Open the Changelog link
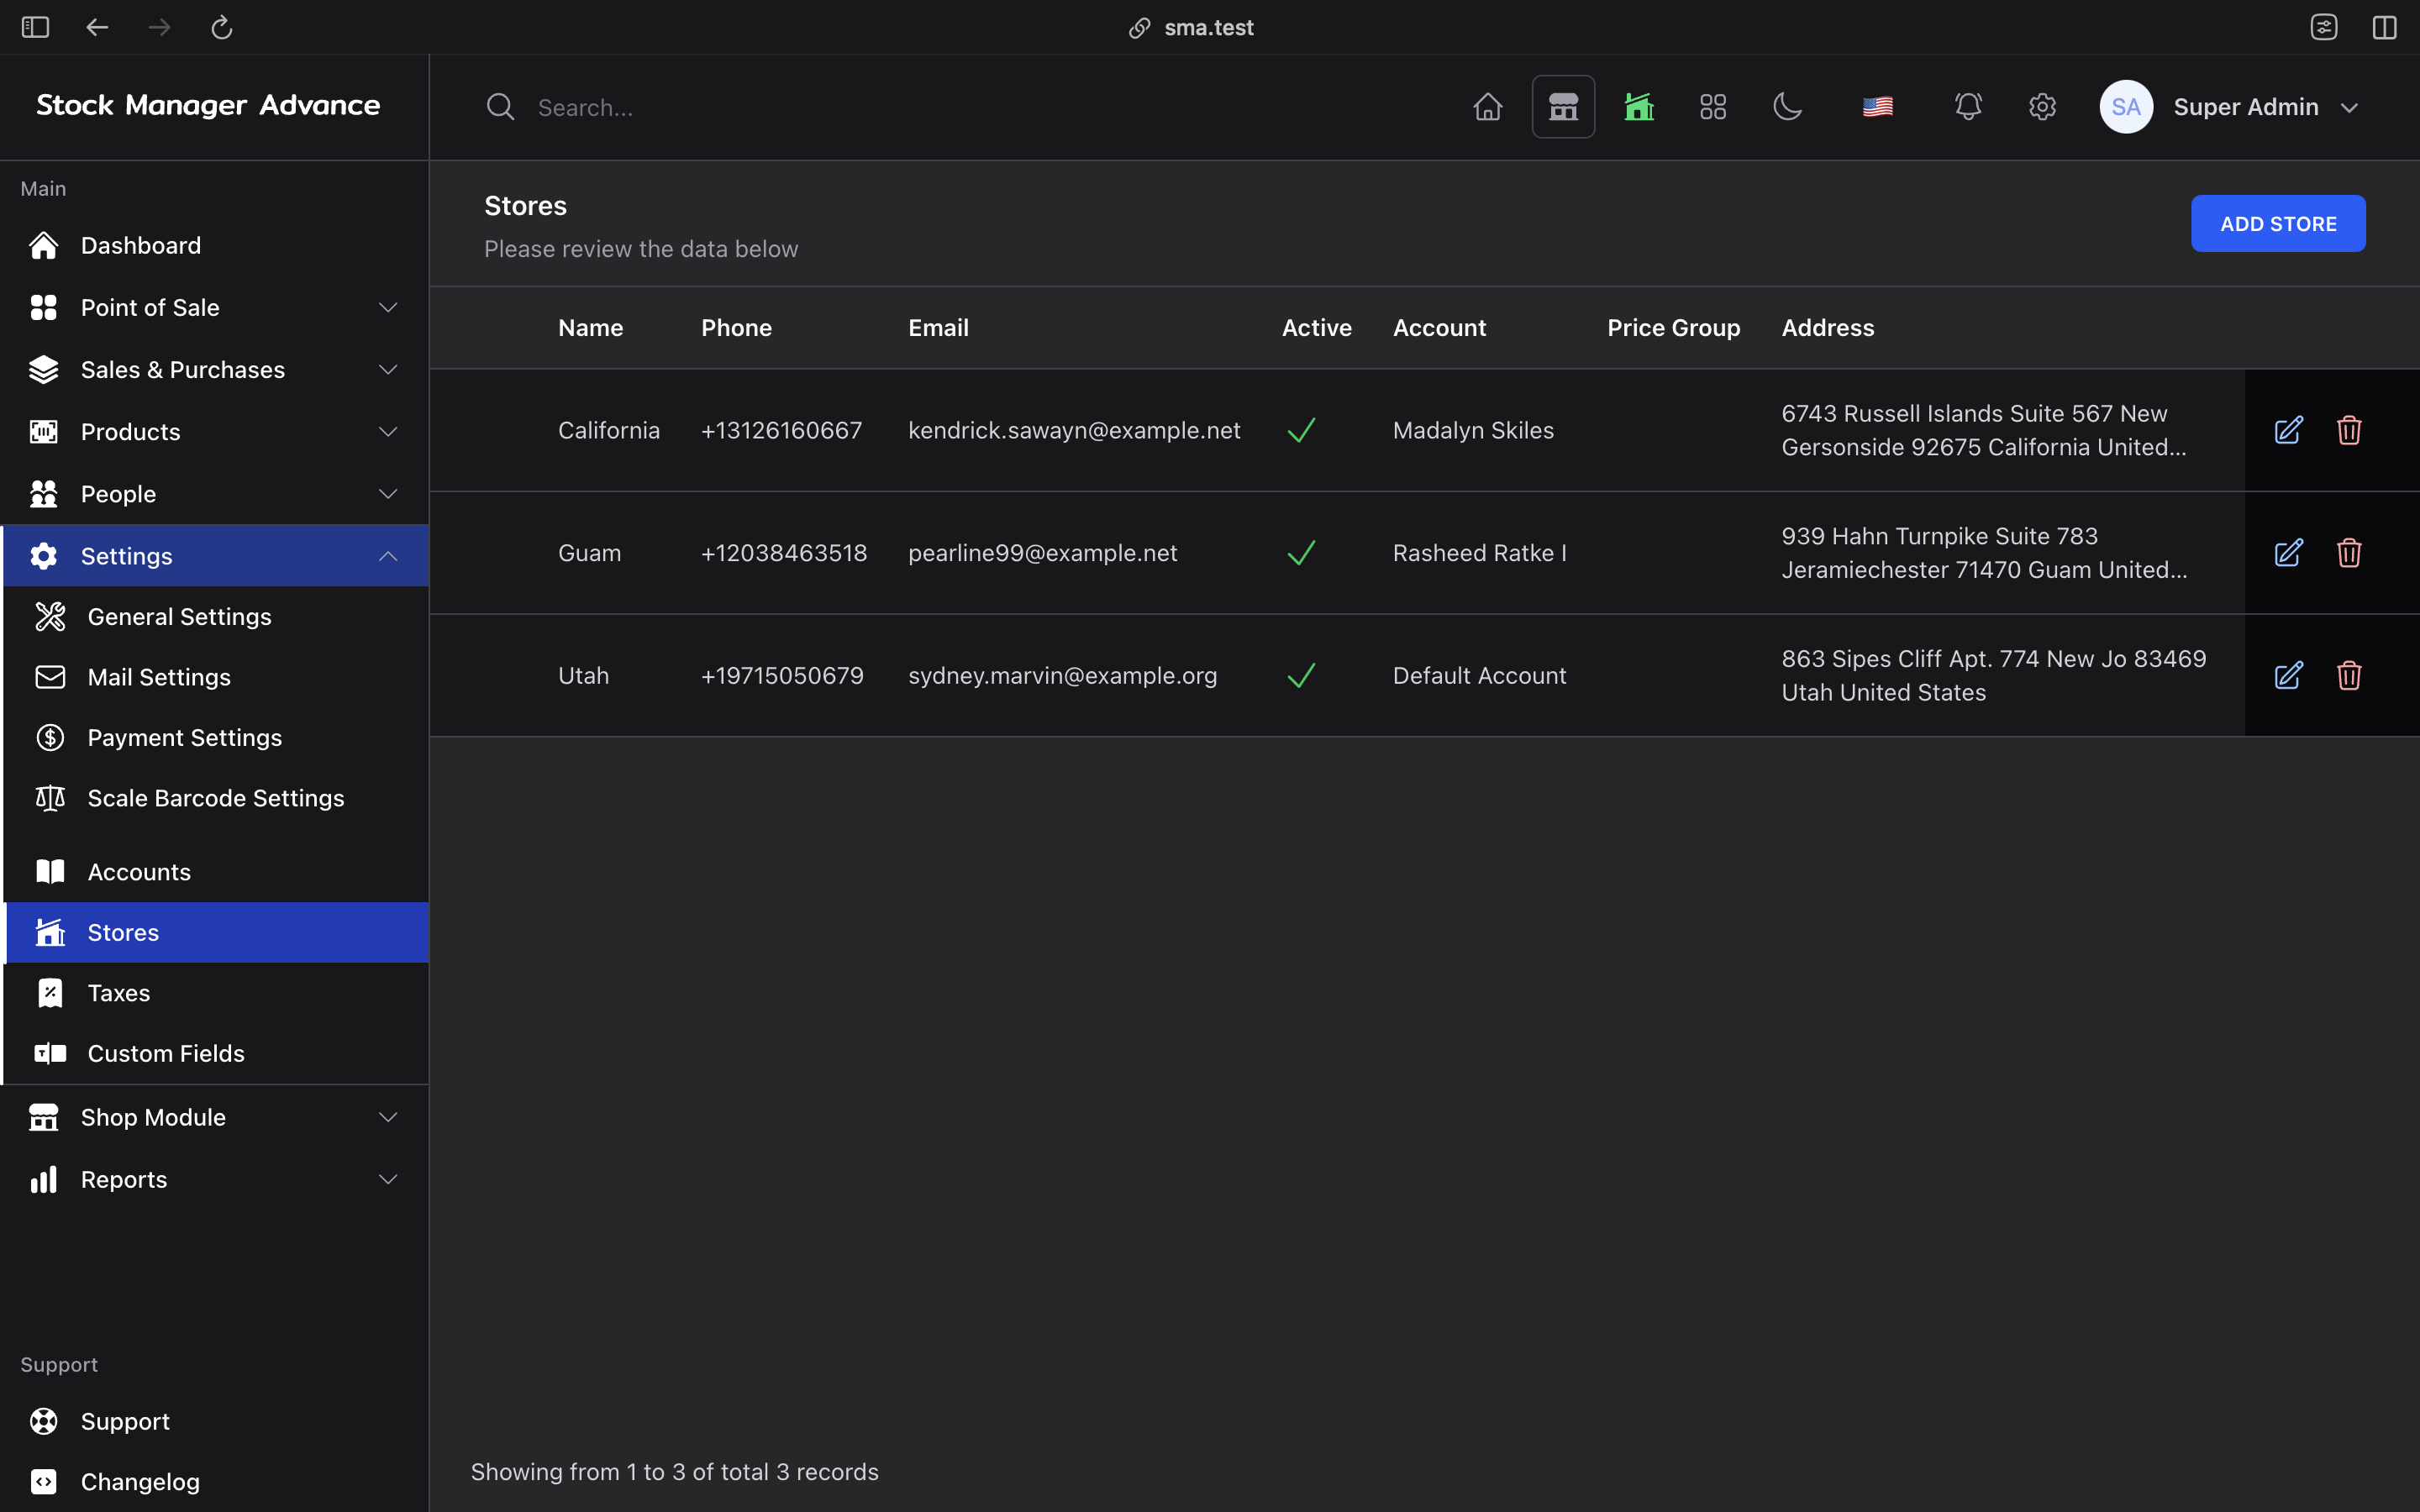This screenshot has height=1512, width=2420. point(214,1482)
